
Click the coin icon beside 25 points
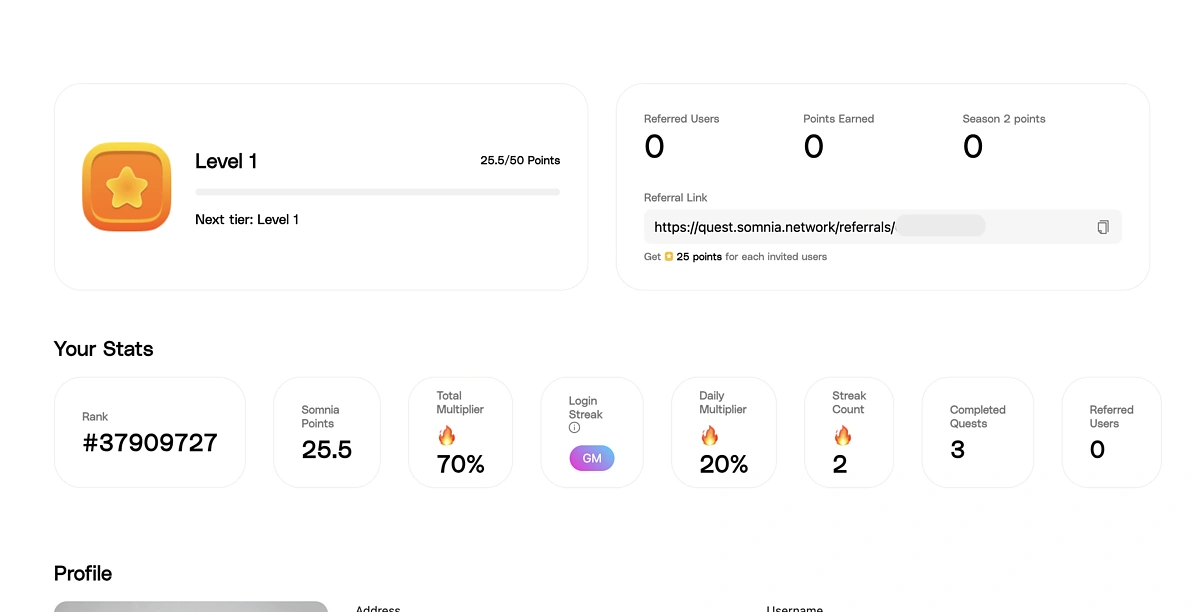(x=669, y=257)
